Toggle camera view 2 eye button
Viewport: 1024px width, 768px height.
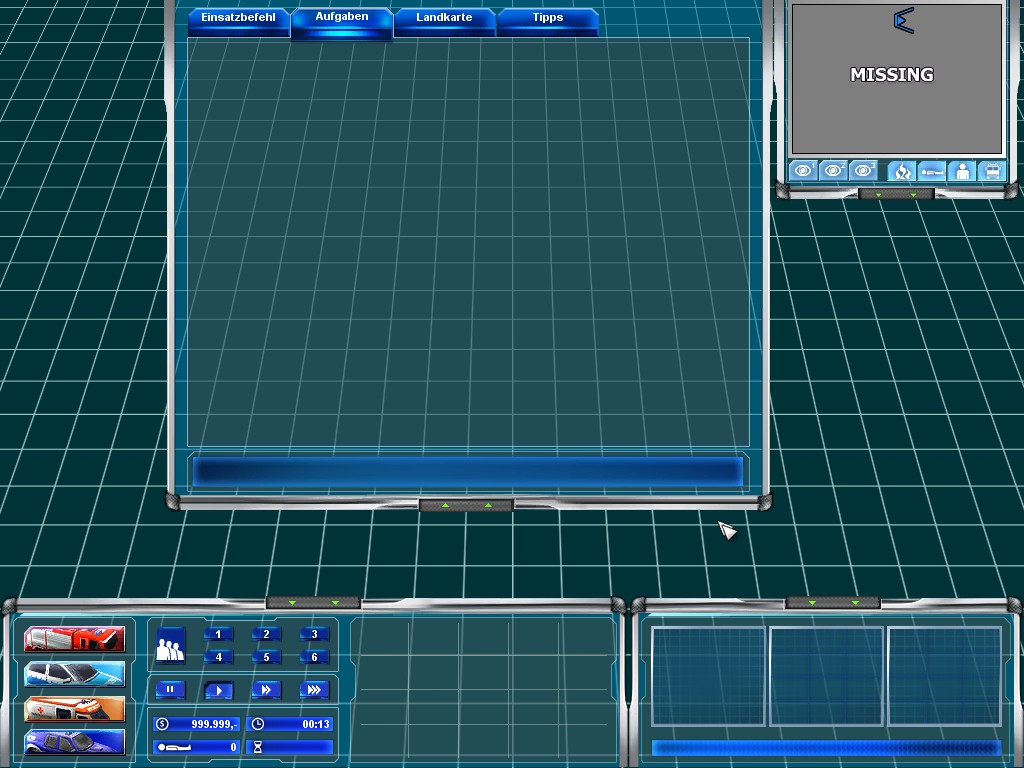tap(833, 171)
